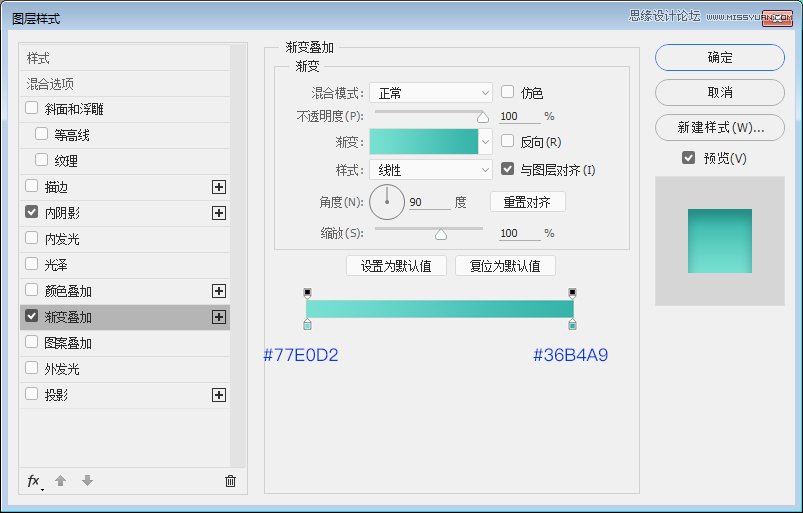The width and height of the screenshot is (803, 513).
Task: Click the 缩放 value field
Action: pyautogui.click(x=520, y=233)
